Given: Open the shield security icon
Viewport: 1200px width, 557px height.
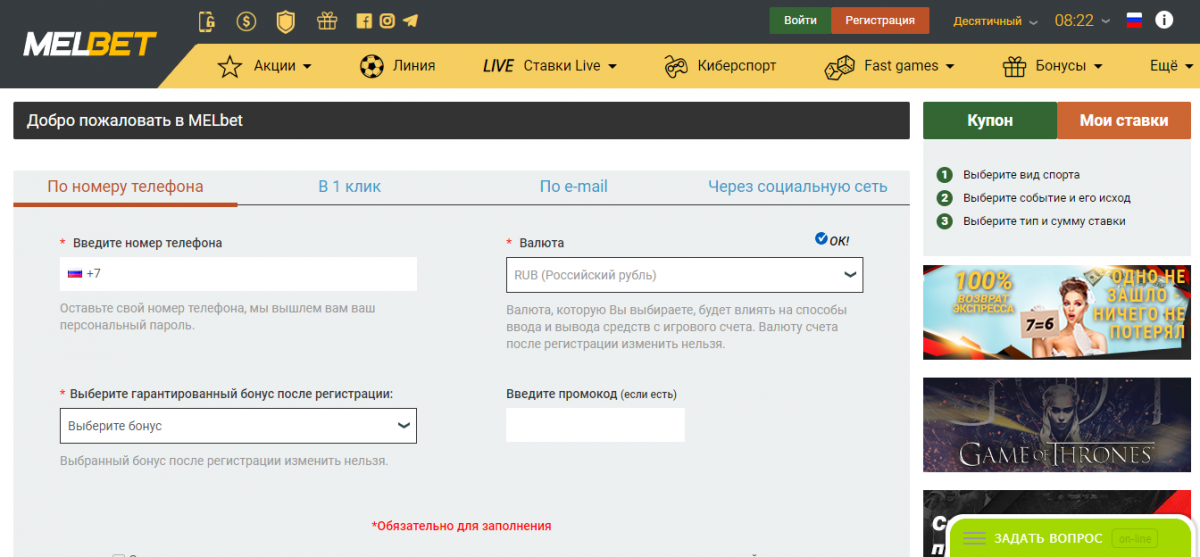Looking at the screenshot, I should (x=286, y=20).
